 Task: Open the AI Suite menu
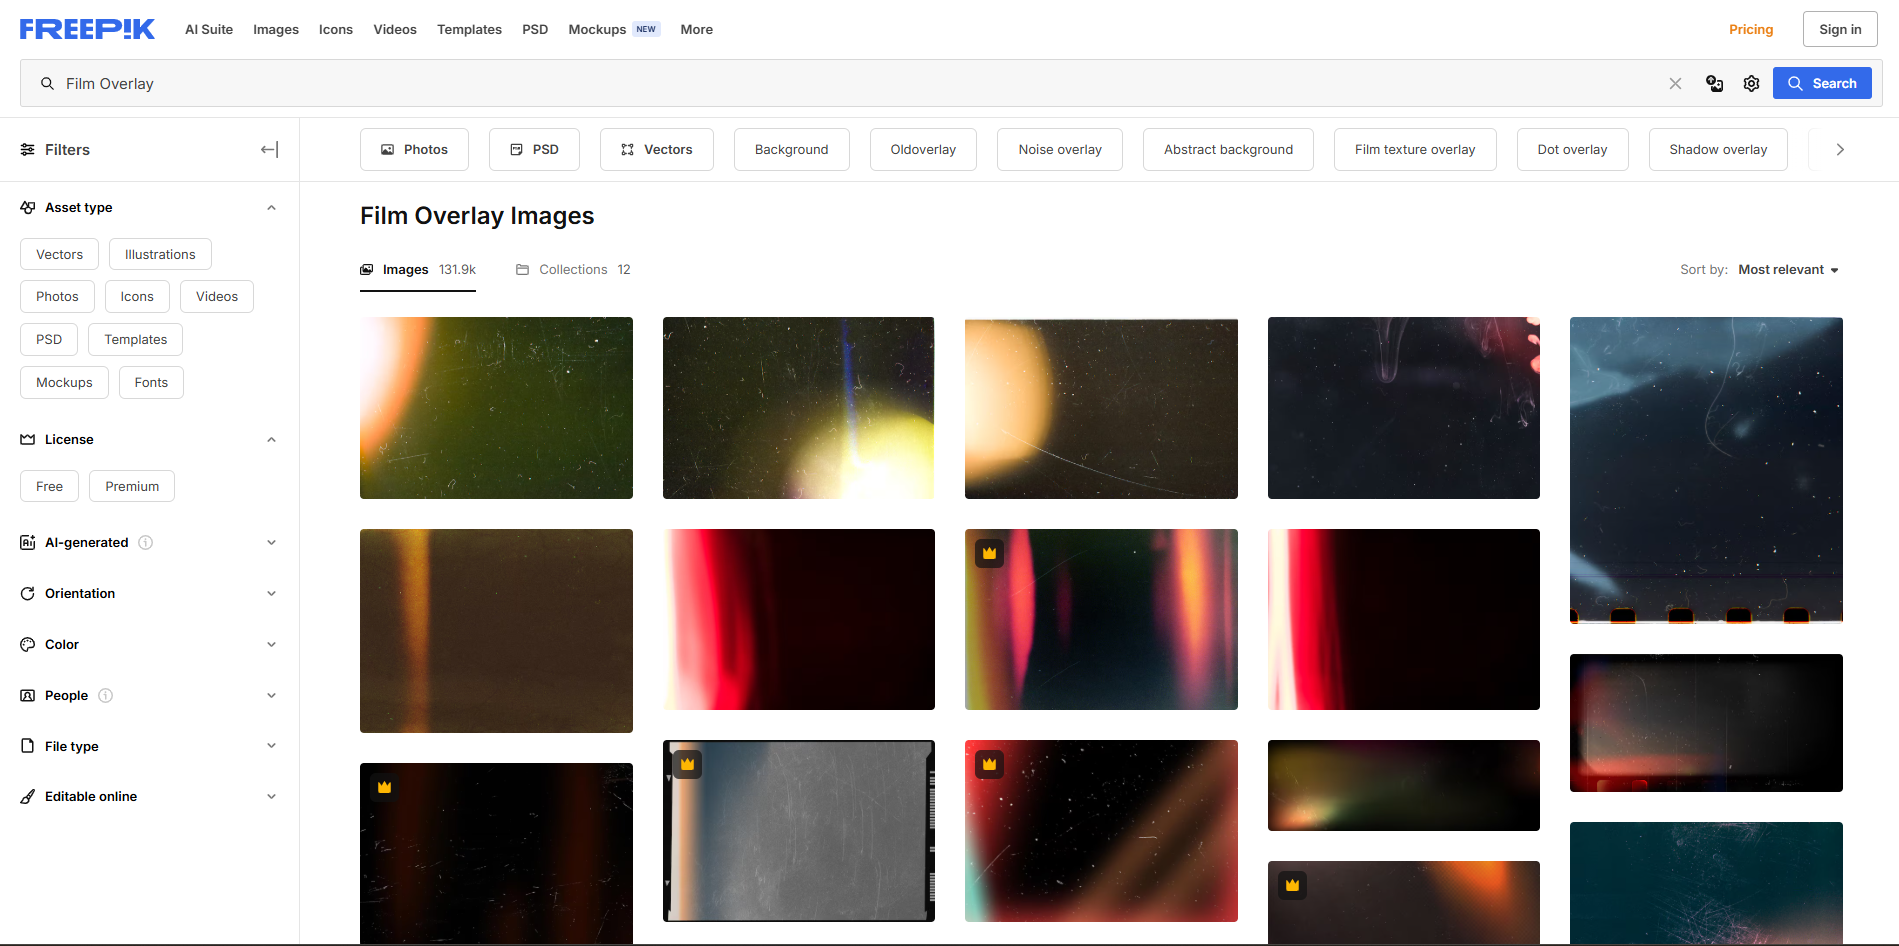pos(209,30)
